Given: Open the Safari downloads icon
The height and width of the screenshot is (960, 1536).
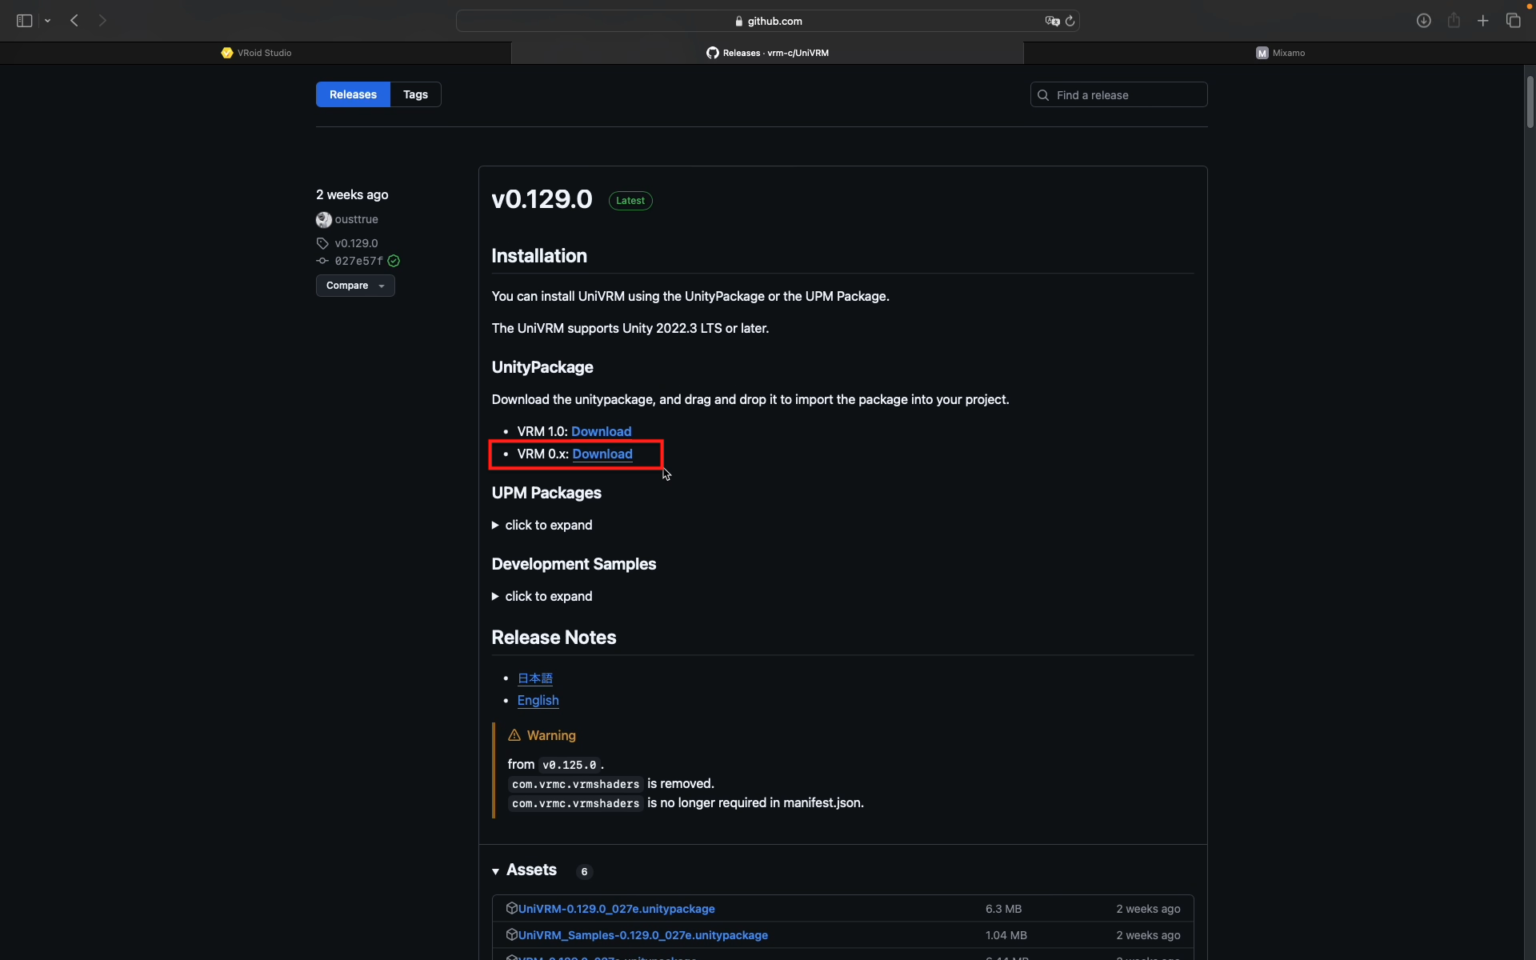Looking at the screenshot, I should [x=1423, y=20].
